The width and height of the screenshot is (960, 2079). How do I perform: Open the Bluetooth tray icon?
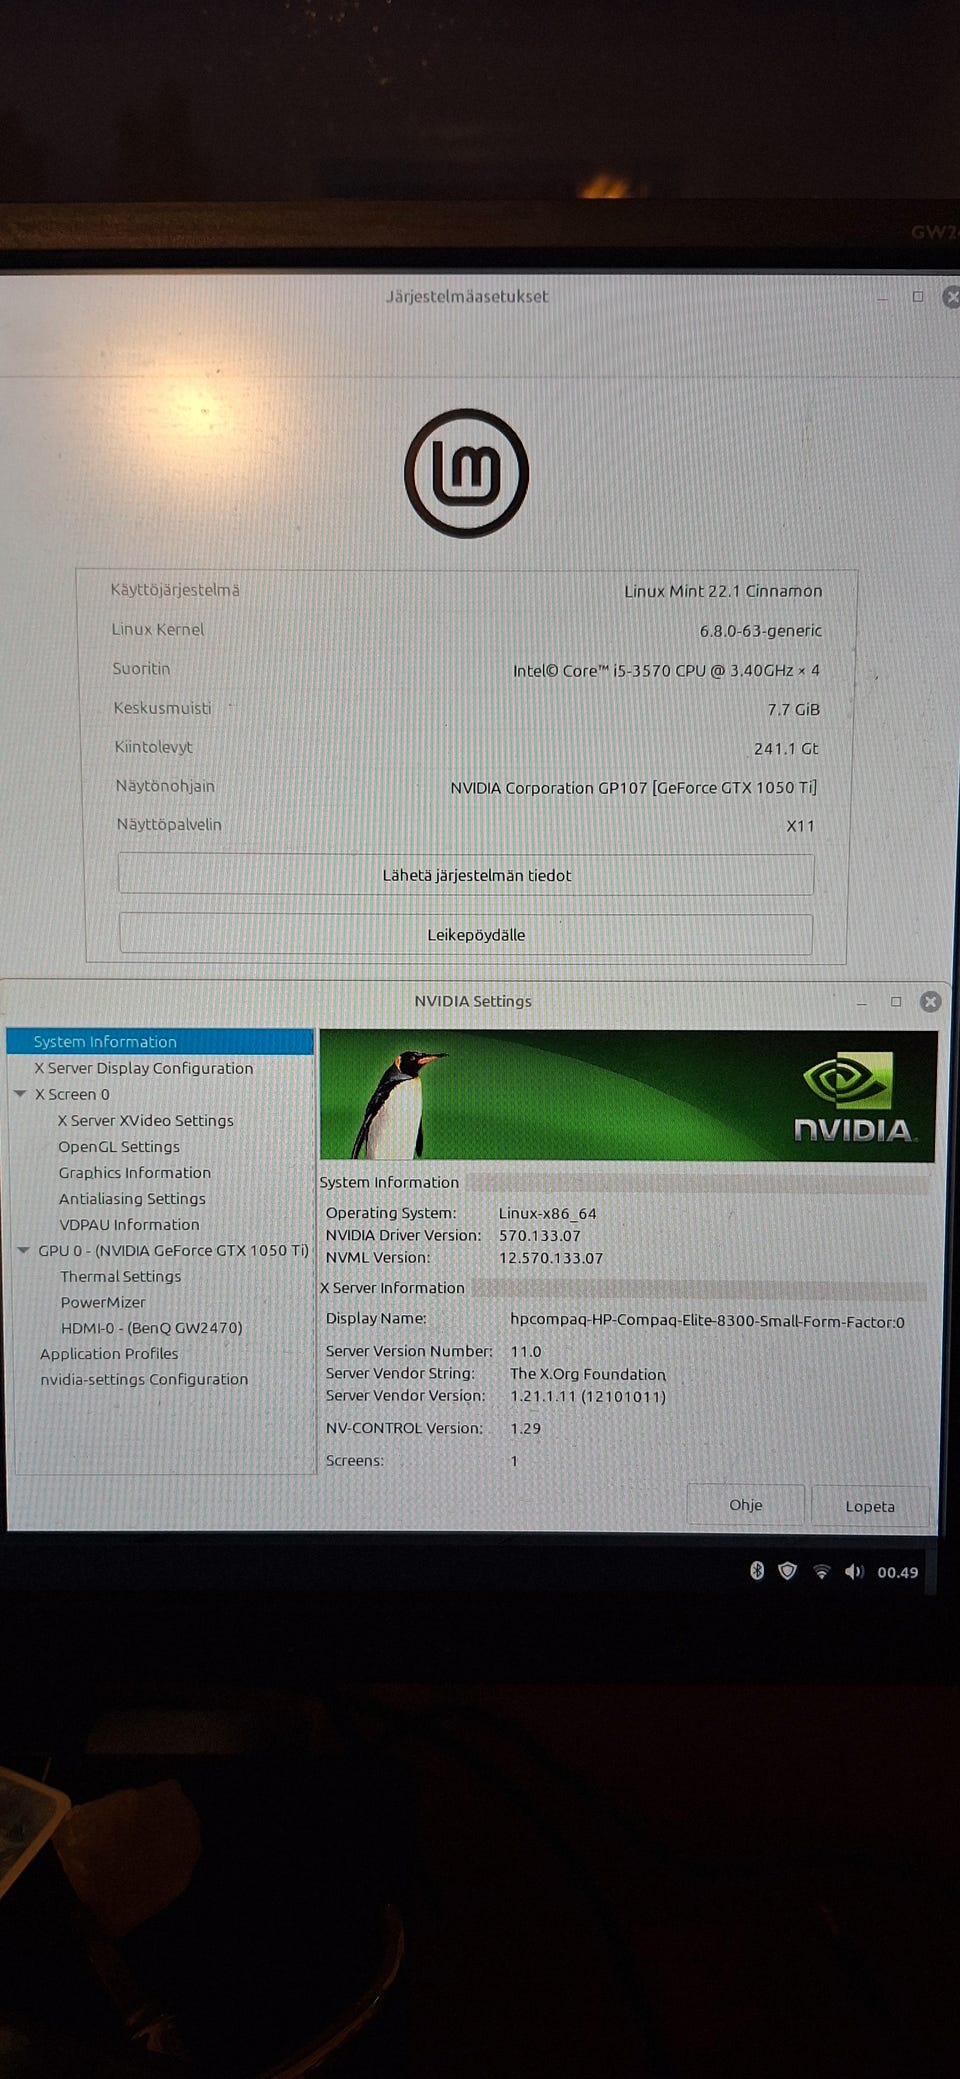click(757, 1570)
